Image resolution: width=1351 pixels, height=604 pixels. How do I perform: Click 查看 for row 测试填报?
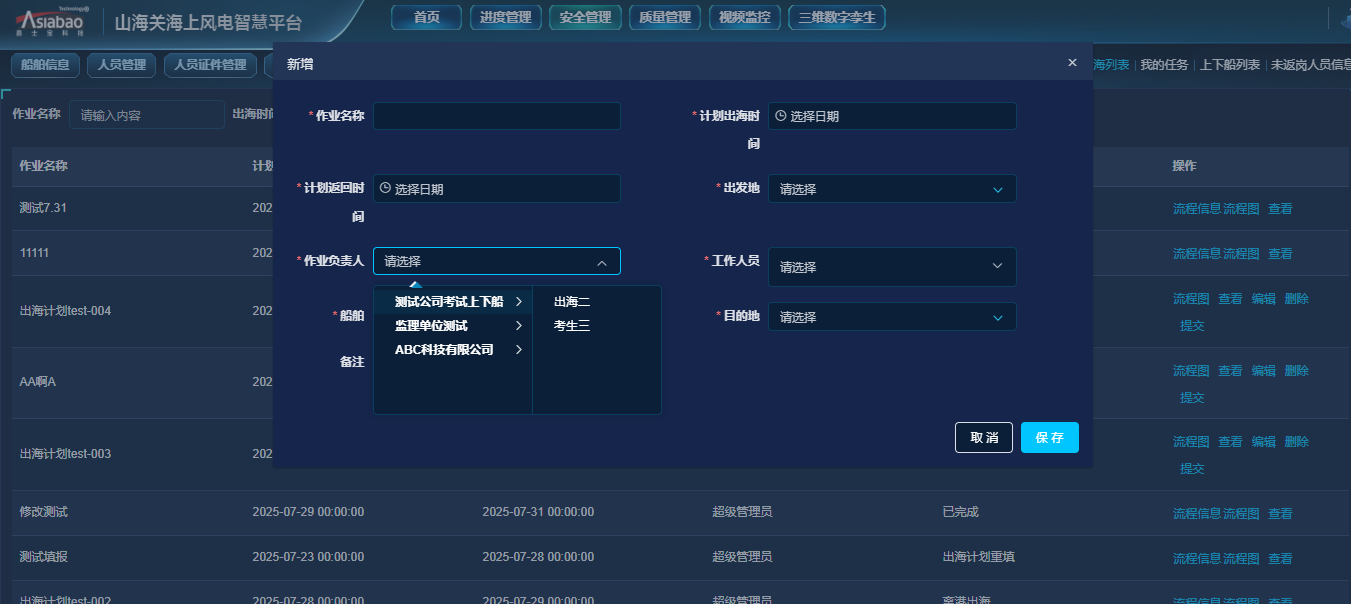[1280, 559]
